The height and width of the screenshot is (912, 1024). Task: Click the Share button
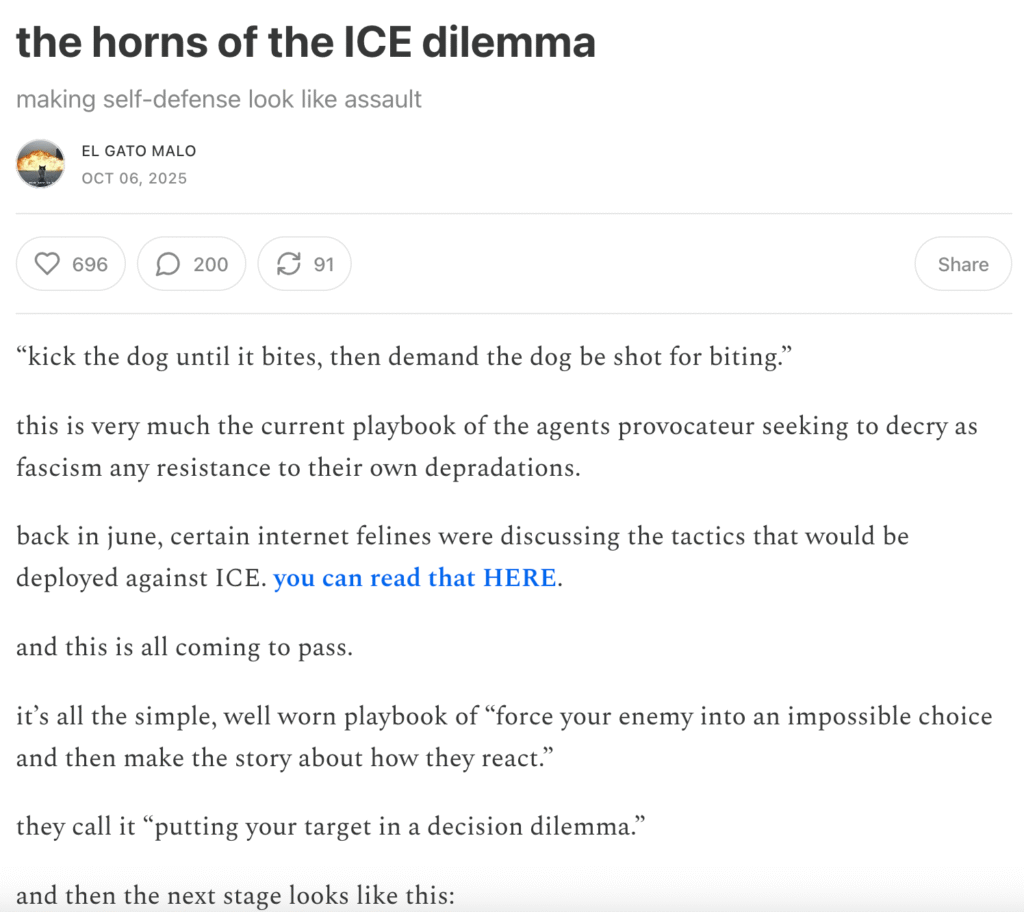tap(962, 264)
